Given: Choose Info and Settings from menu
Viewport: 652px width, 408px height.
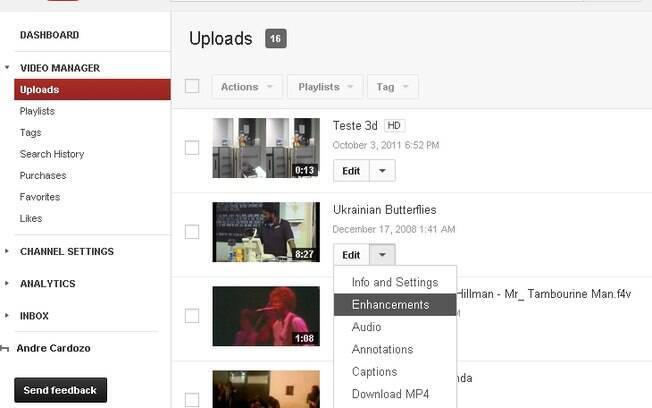Looking at the screenshot, I should [395, 282].
